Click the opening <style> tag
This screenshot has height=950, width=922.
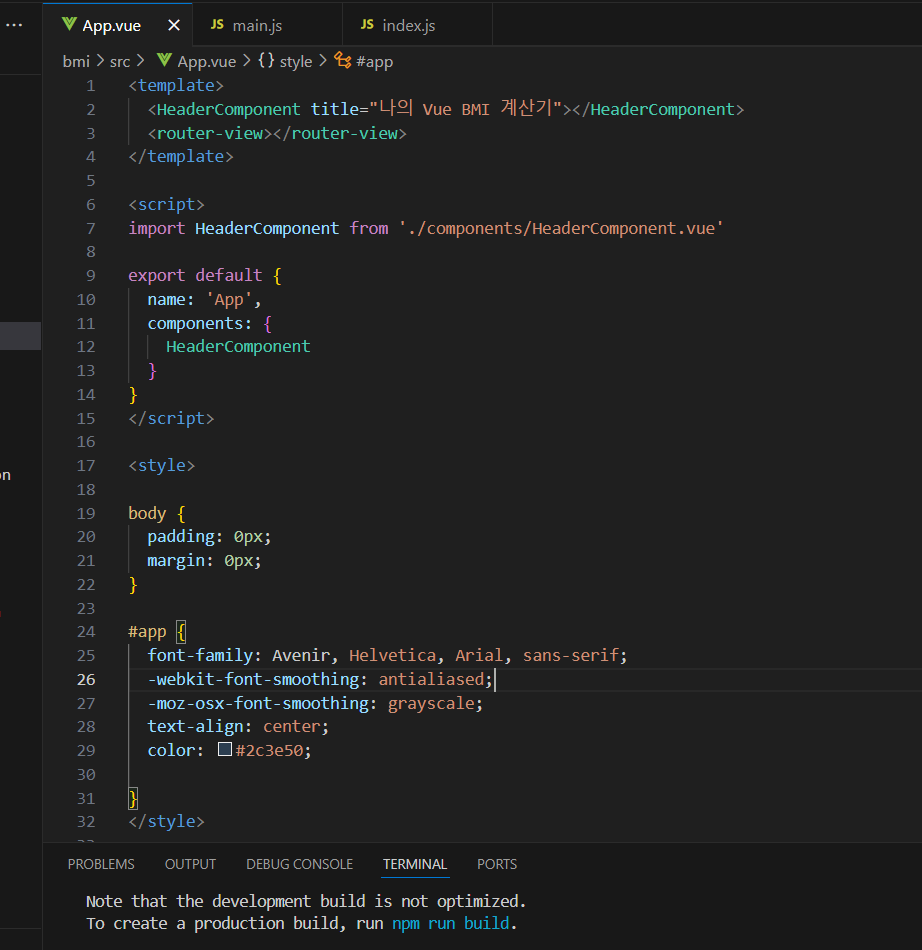point(161,465)
